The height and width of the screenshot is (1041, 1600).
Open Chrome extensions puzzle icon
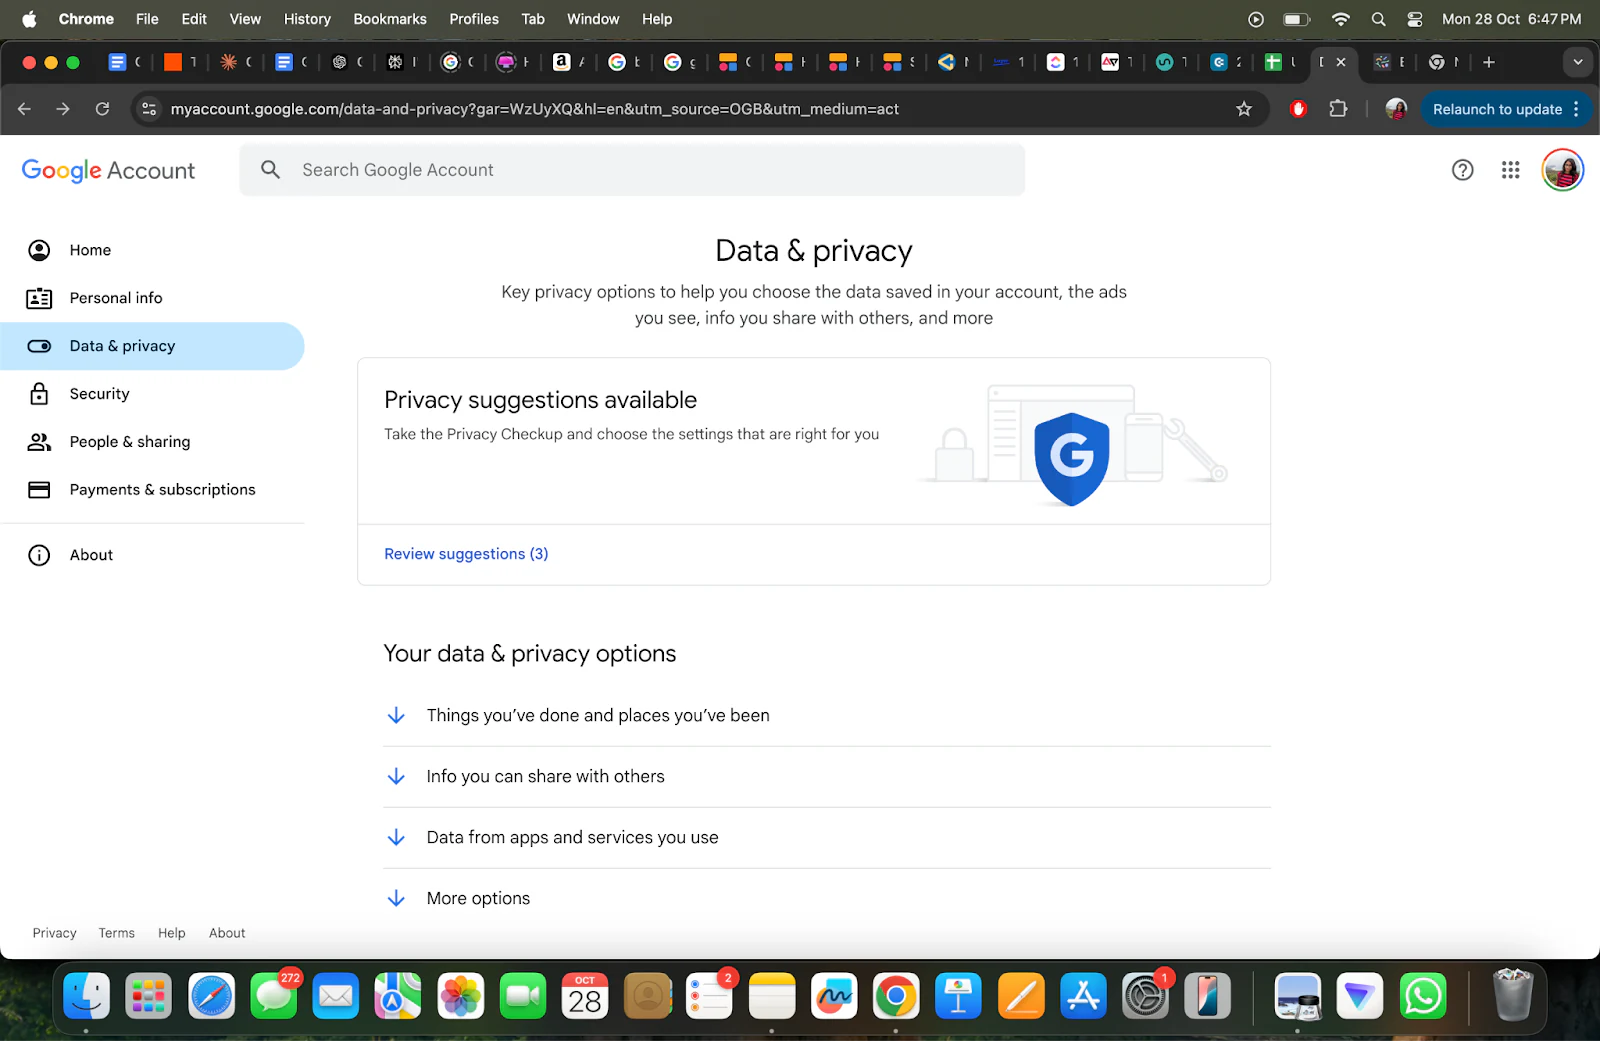1338,109
